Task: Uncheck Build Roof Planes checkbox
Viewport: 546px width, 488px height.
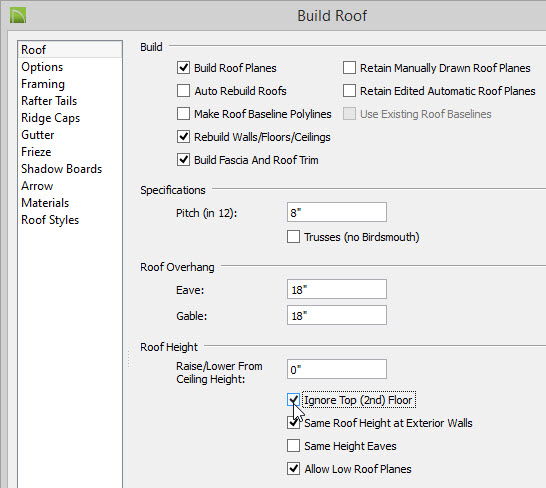Action: coord(184,68)
